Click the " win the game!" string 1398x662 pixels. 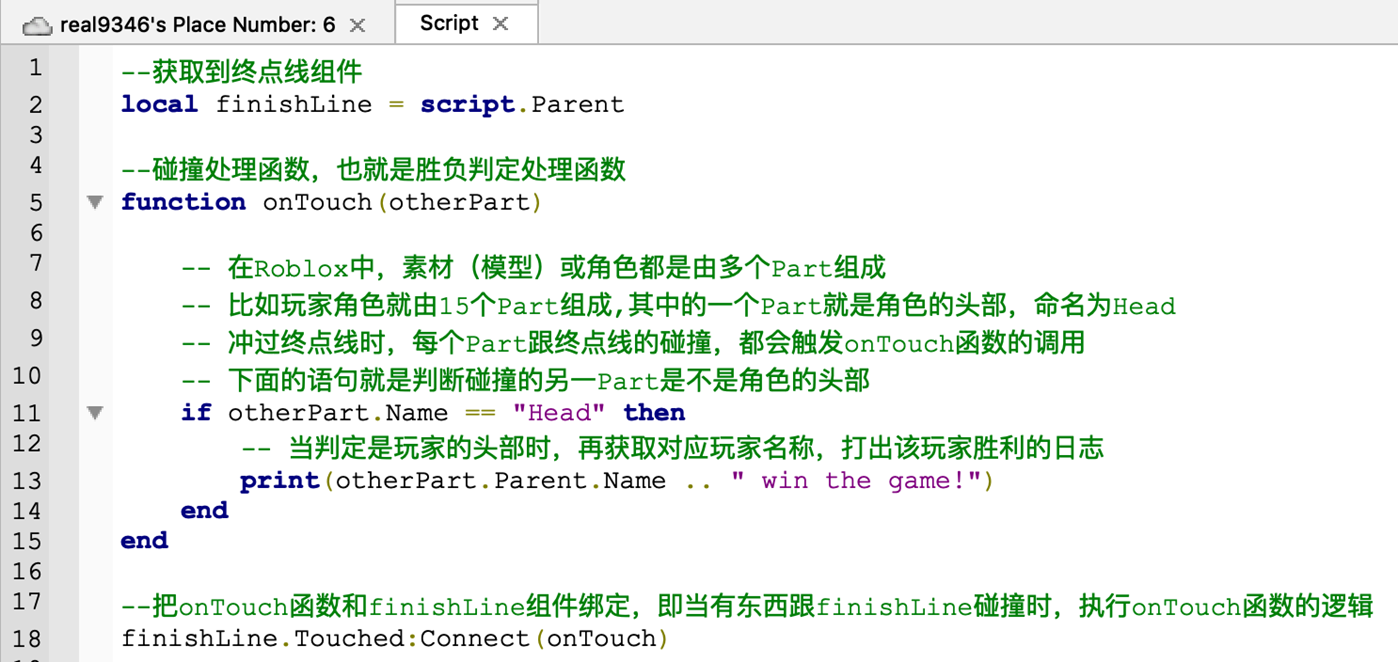coord(857,481)
